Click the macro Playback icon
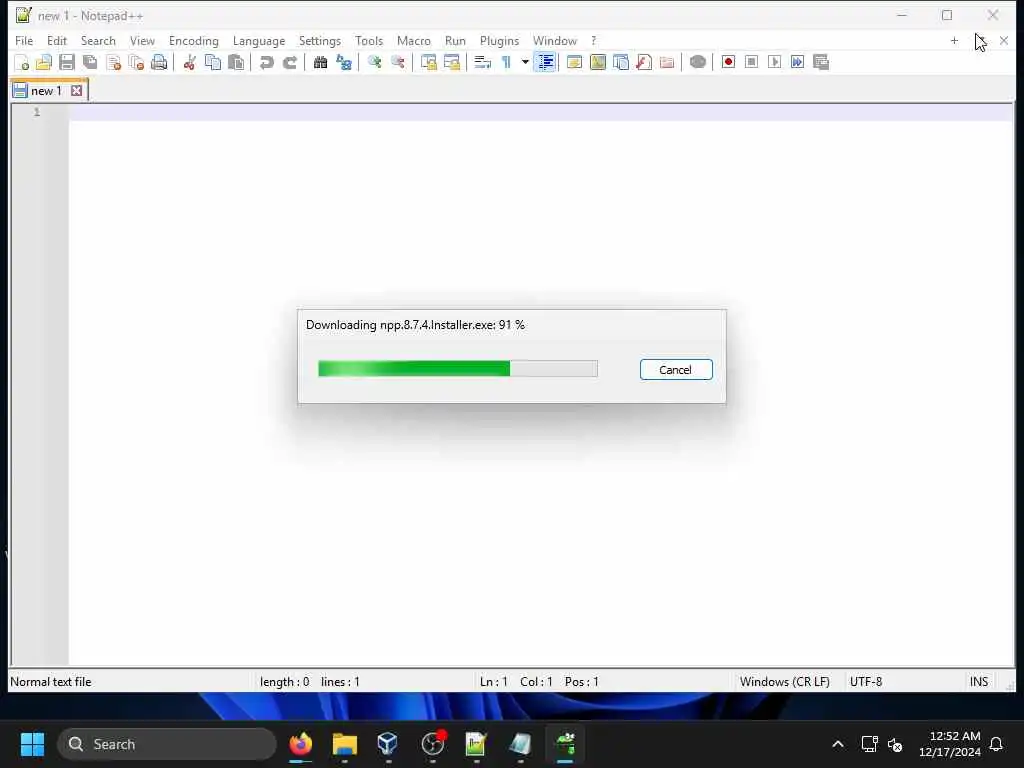 click(775, 62)
